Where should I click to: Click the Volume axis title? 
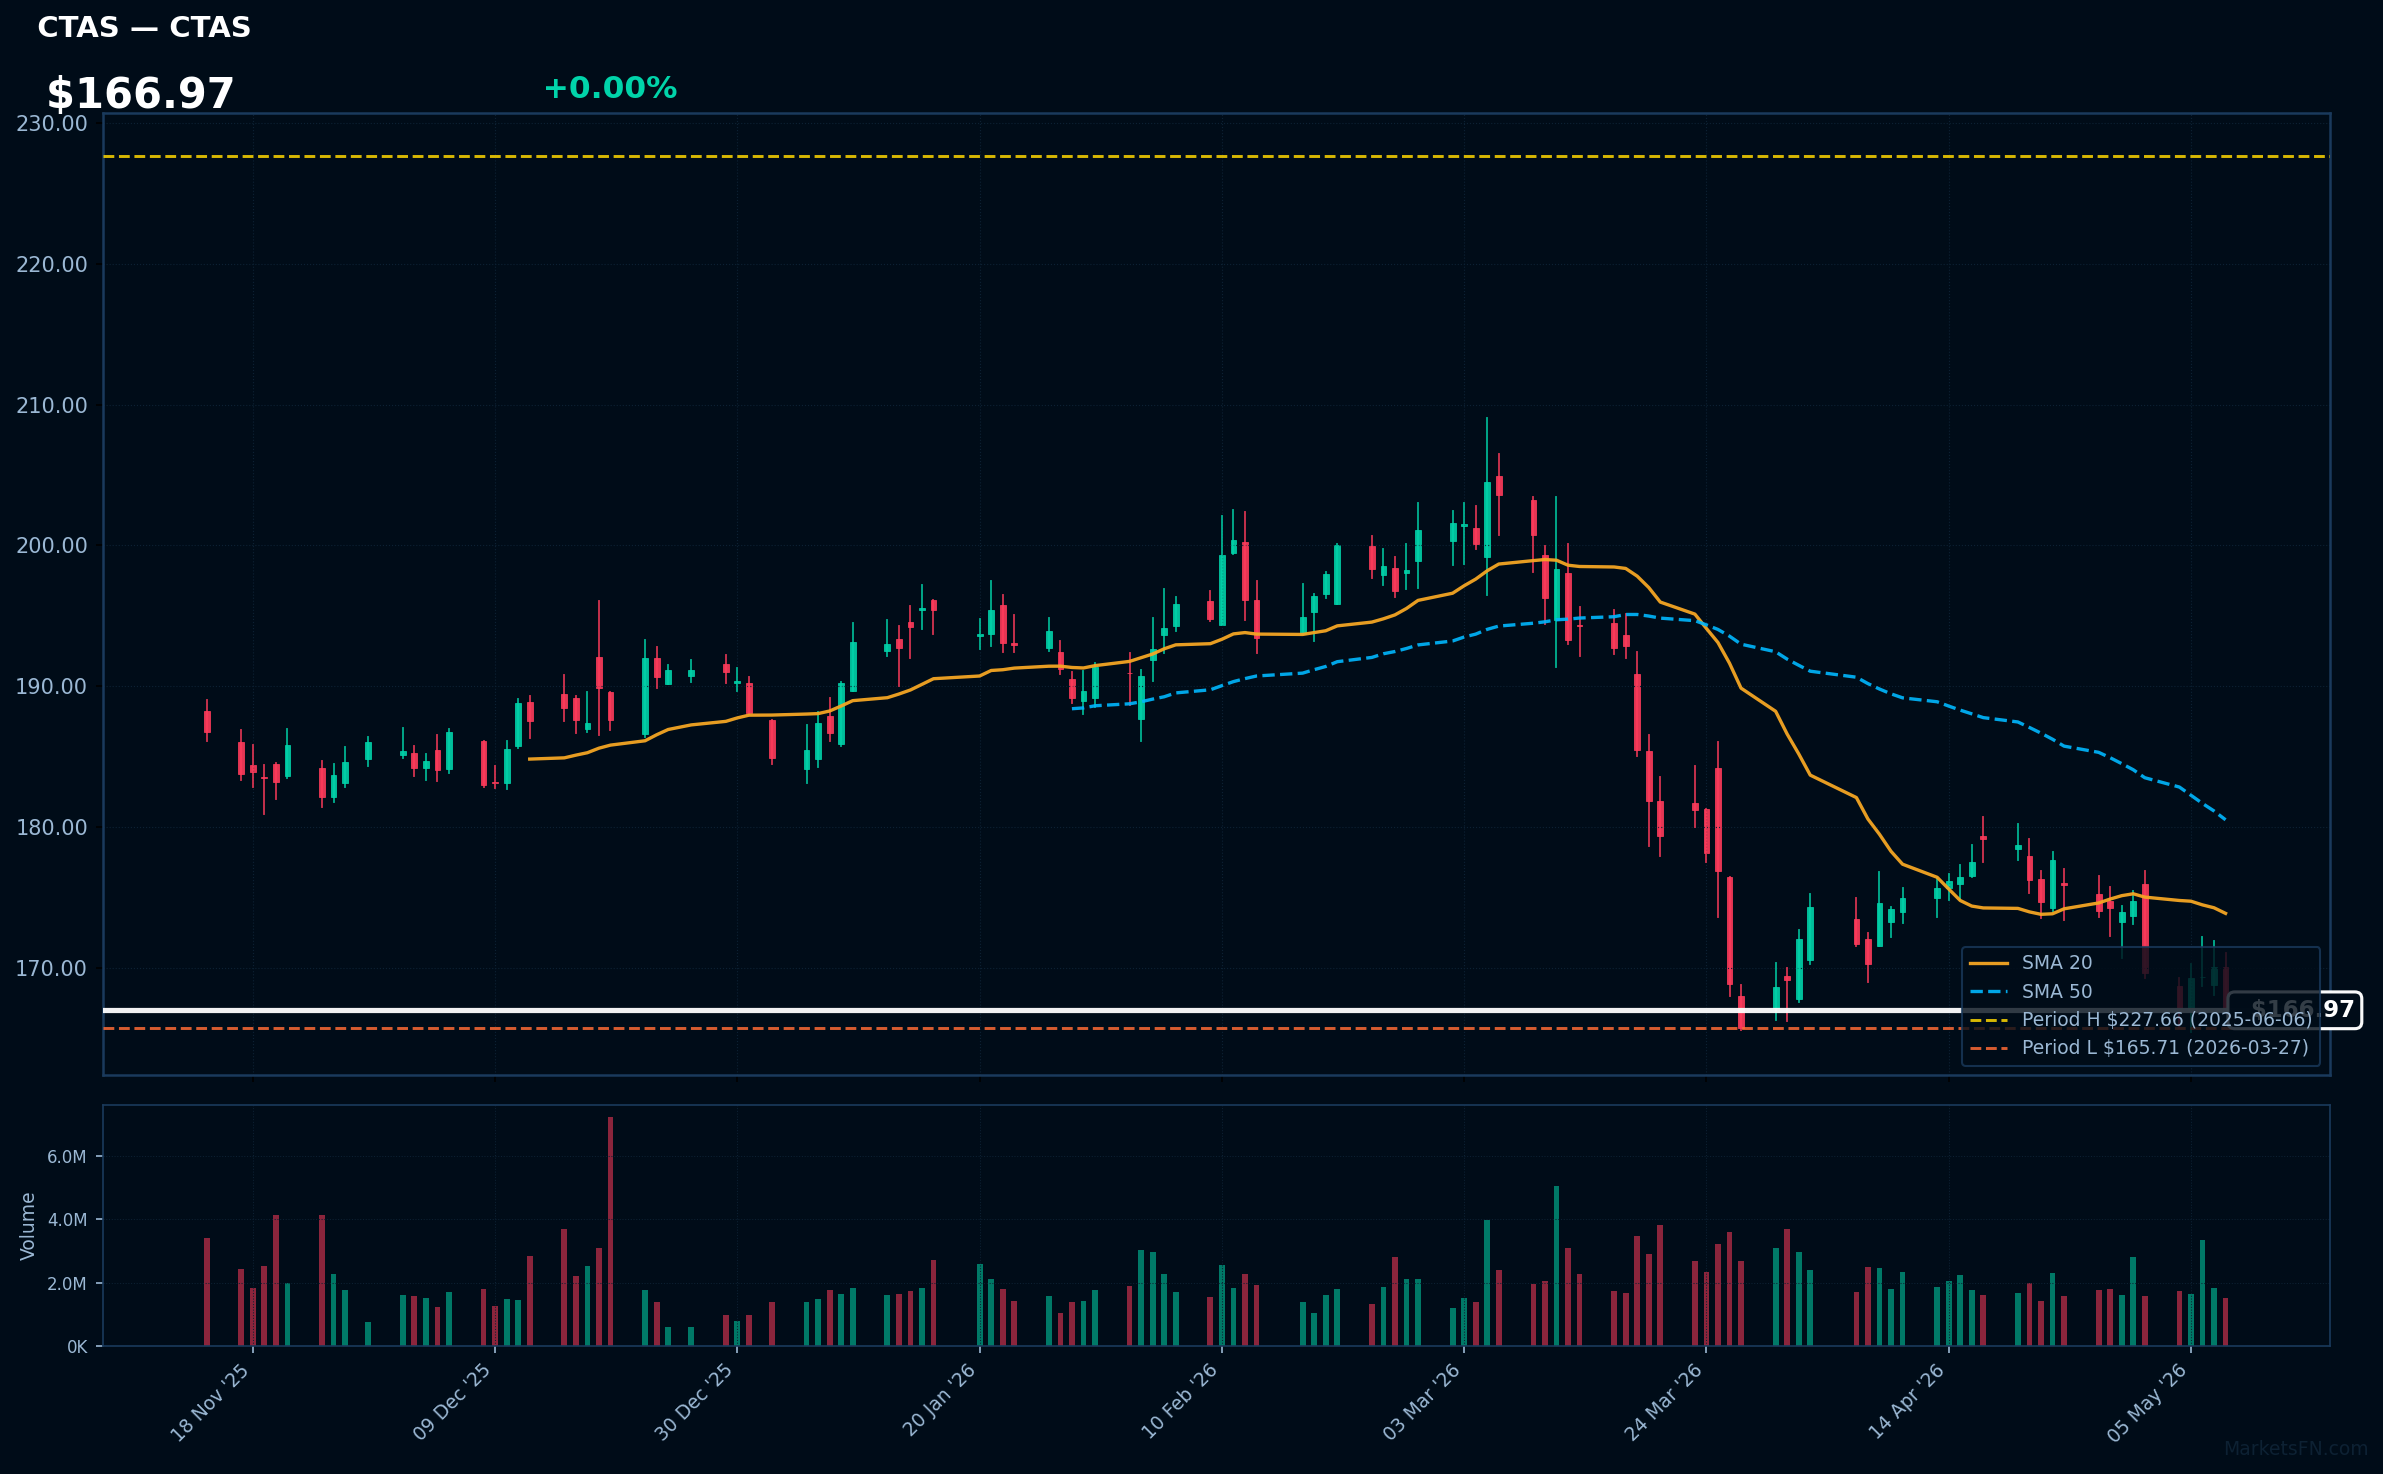pyautogui.click(x=28, y=1226)
